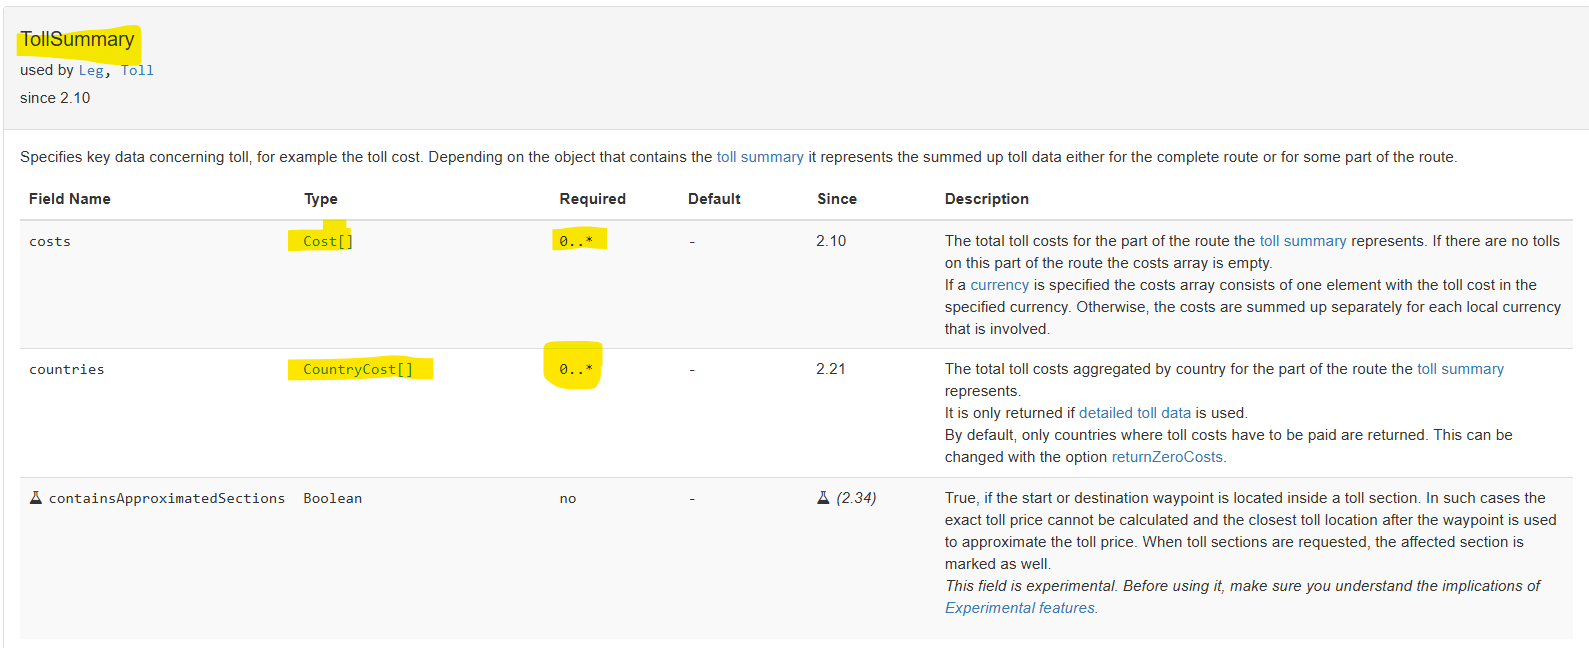Follow the 'currency' link in costs description
This screenshot has height=648, width=1589.
(999, 285)
